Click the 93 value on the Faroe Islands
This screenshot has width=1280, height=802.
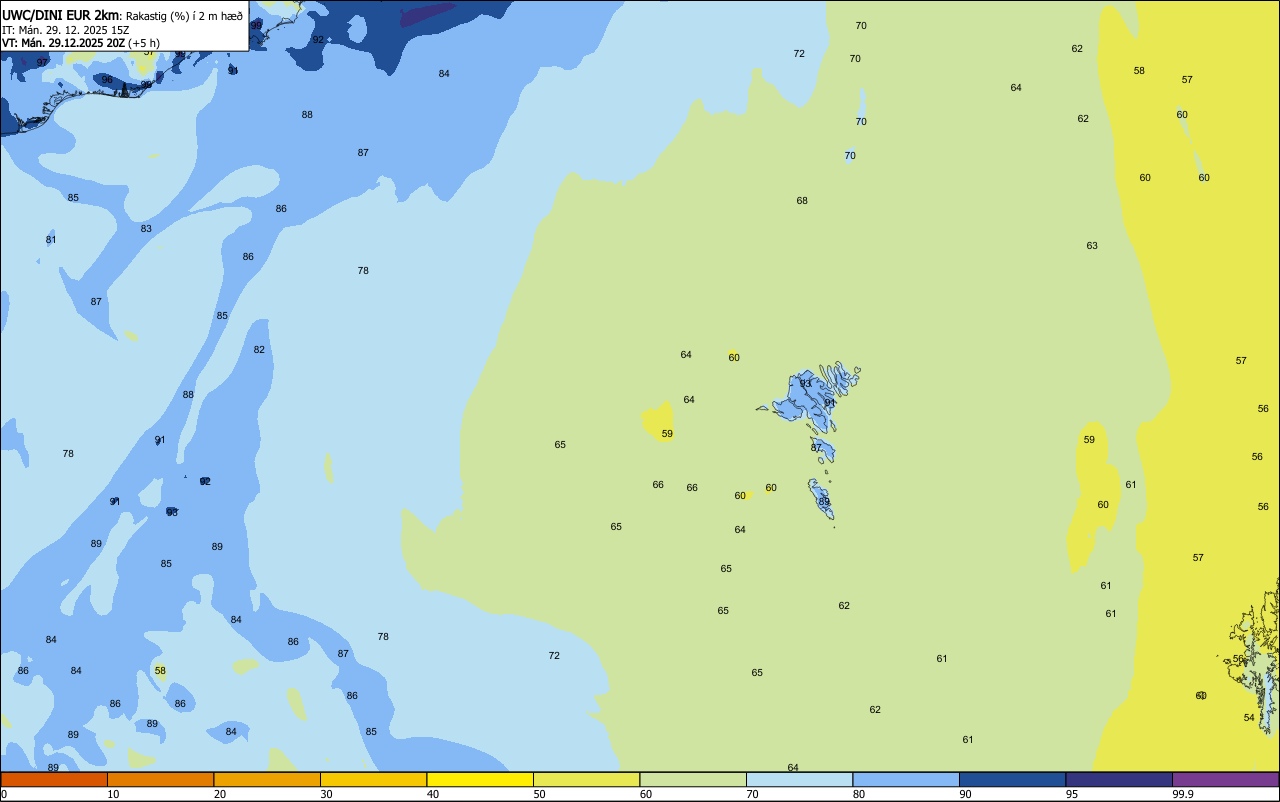806,384
